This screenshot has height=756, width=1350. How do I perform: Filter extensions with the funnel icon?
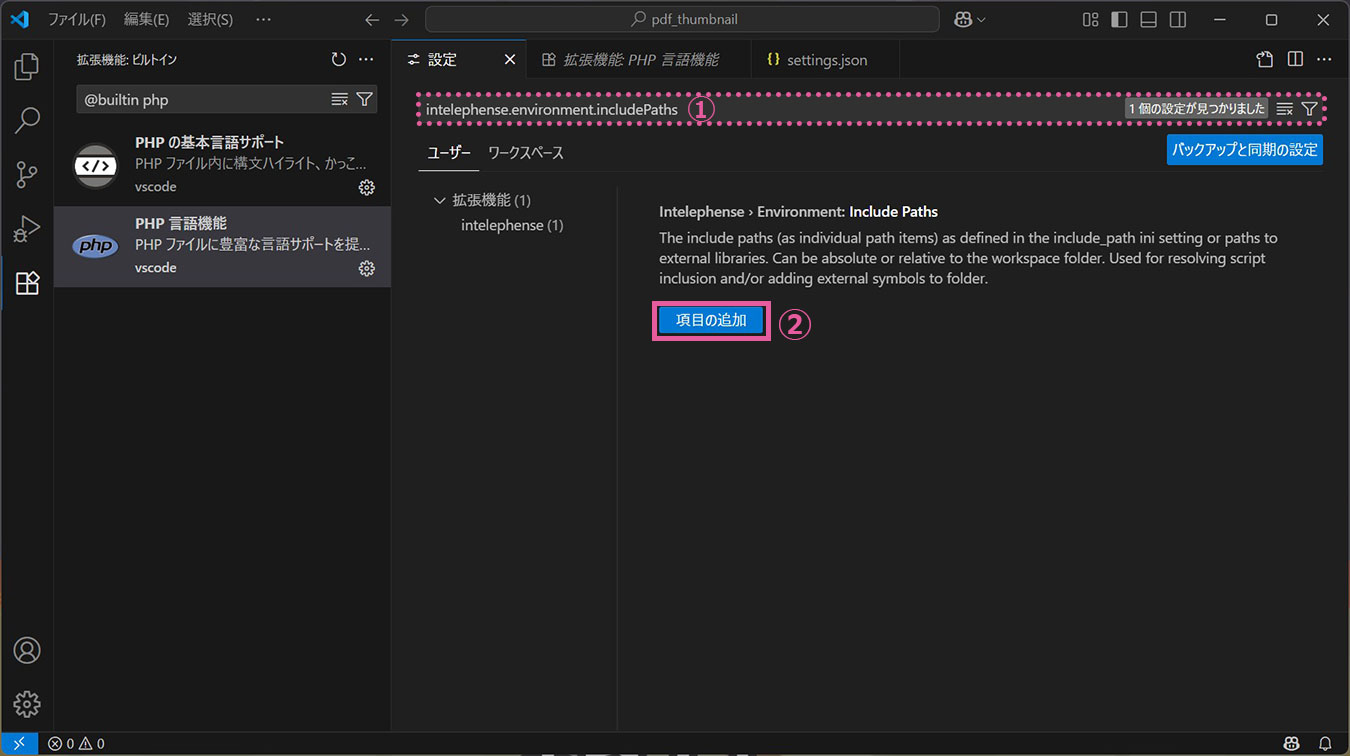tap(364, 99)
